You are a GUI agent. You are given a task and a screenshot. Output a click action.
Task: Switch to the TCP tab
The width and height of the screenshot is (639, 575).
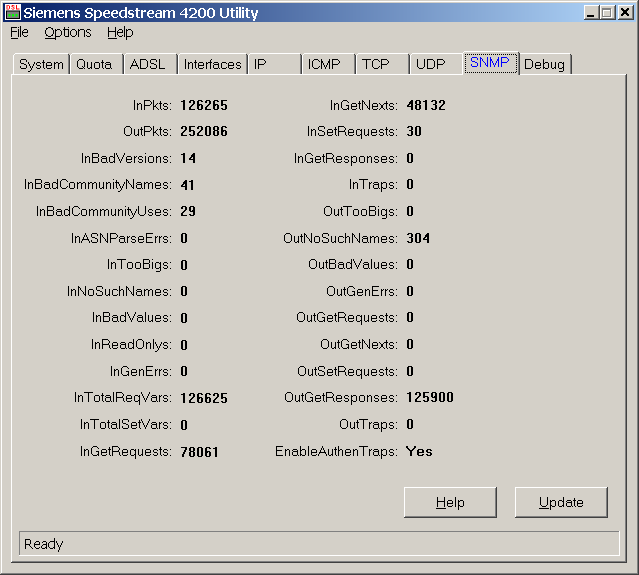(x=383, y=64)
